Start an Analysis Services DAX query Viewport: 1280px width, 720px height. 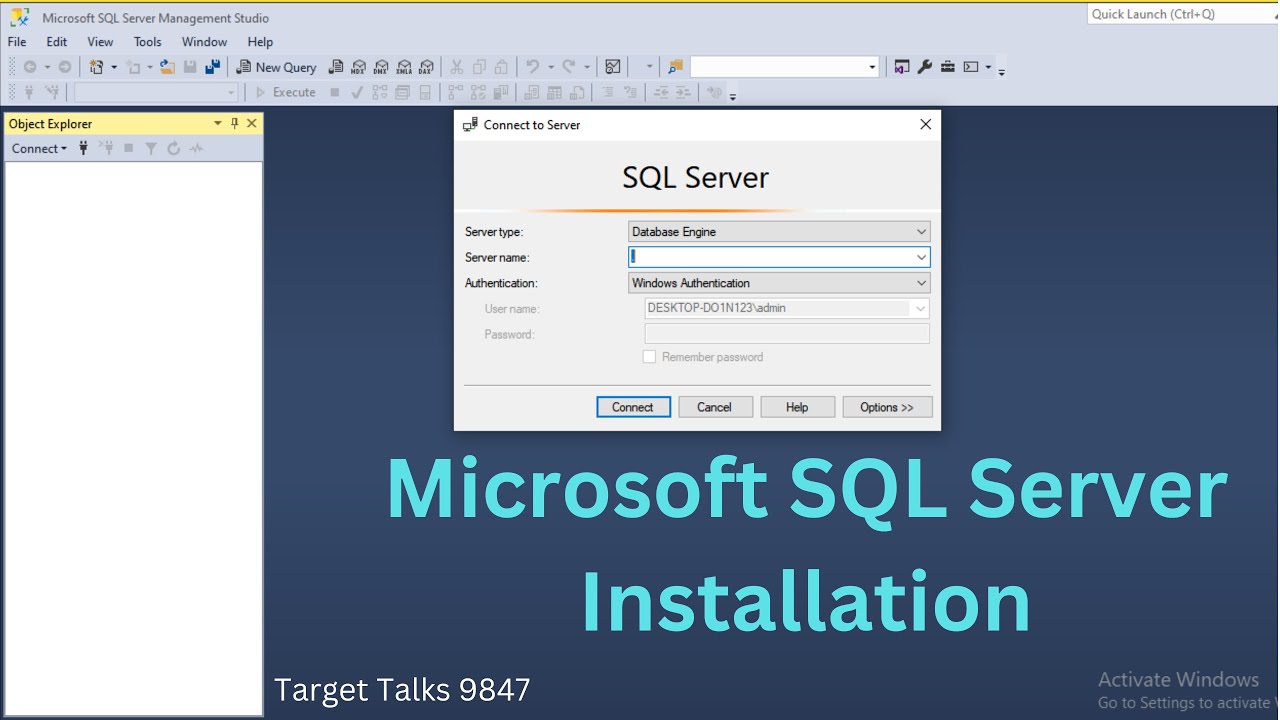[x=427, y=67]
